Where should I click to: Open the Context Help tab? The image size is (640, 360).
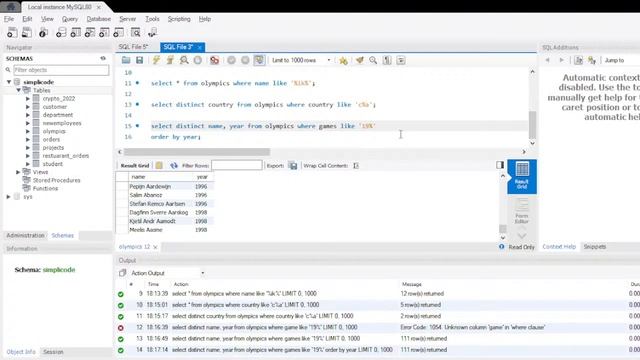[x=559, y=247]
